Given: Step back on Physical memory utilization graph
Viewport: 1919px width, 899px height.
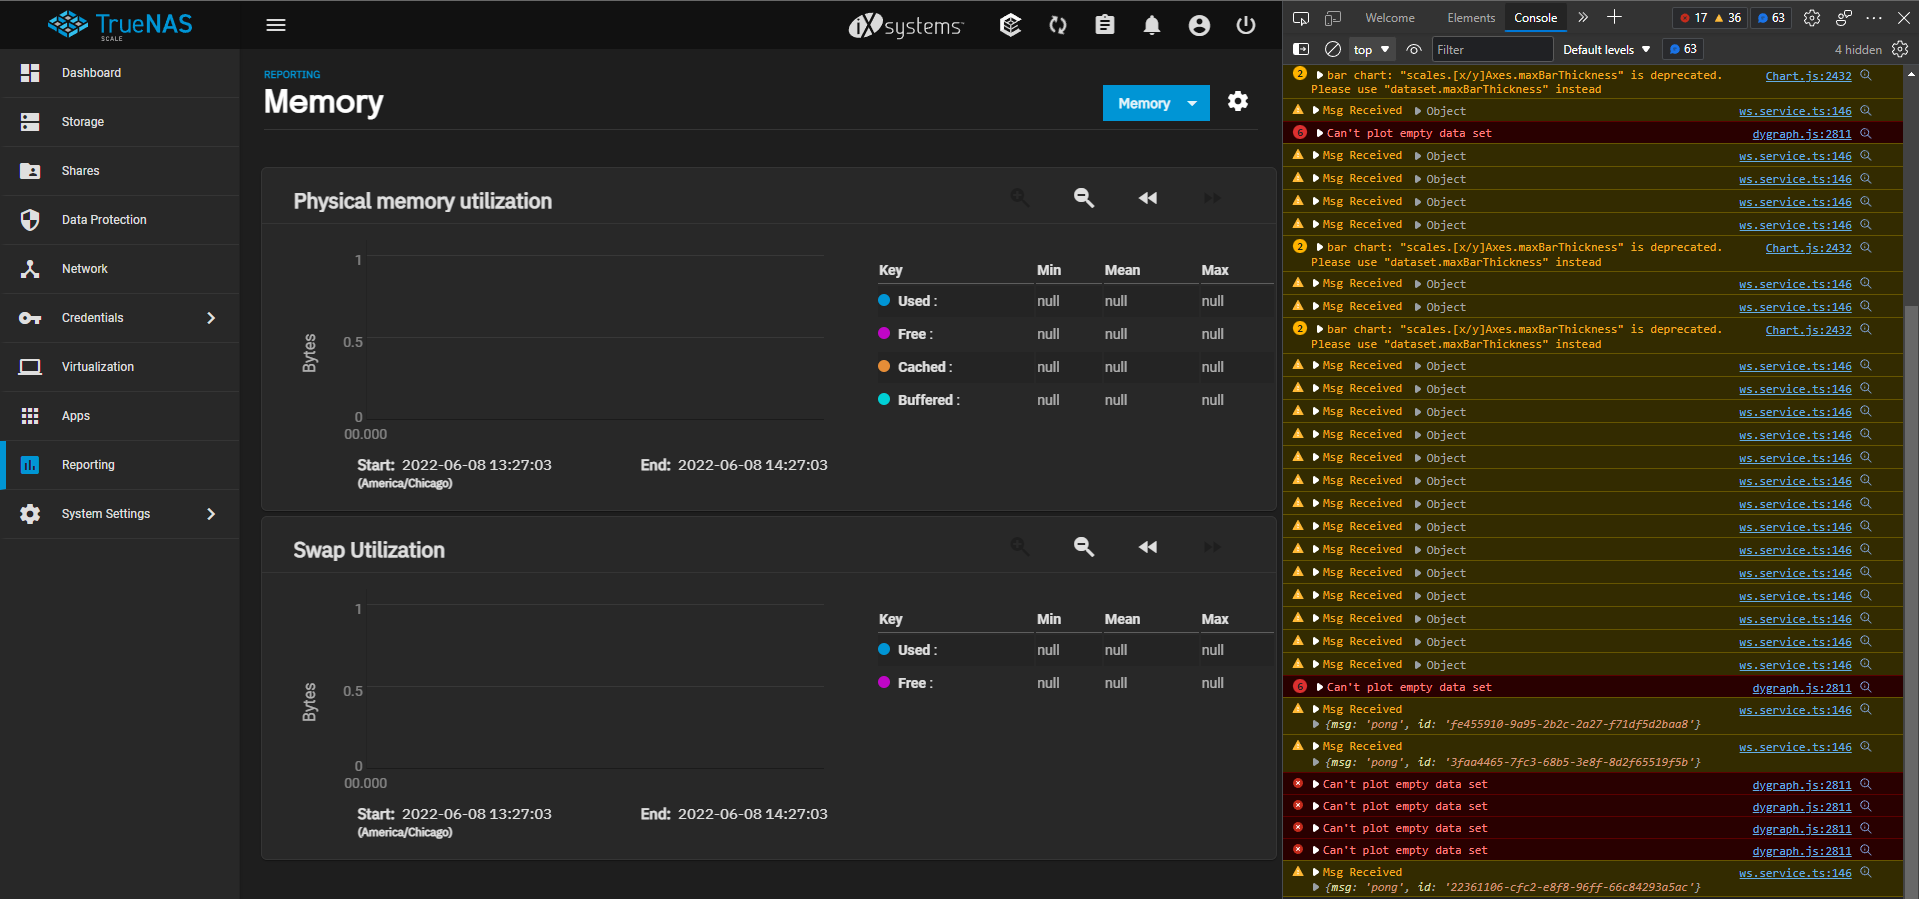Looking at the screenshot, I should (1148, 198).
